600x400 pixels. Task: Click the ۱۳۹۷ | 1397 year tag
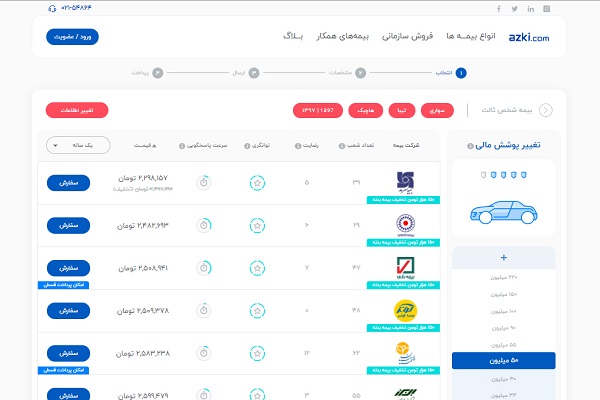pos(318,111)
